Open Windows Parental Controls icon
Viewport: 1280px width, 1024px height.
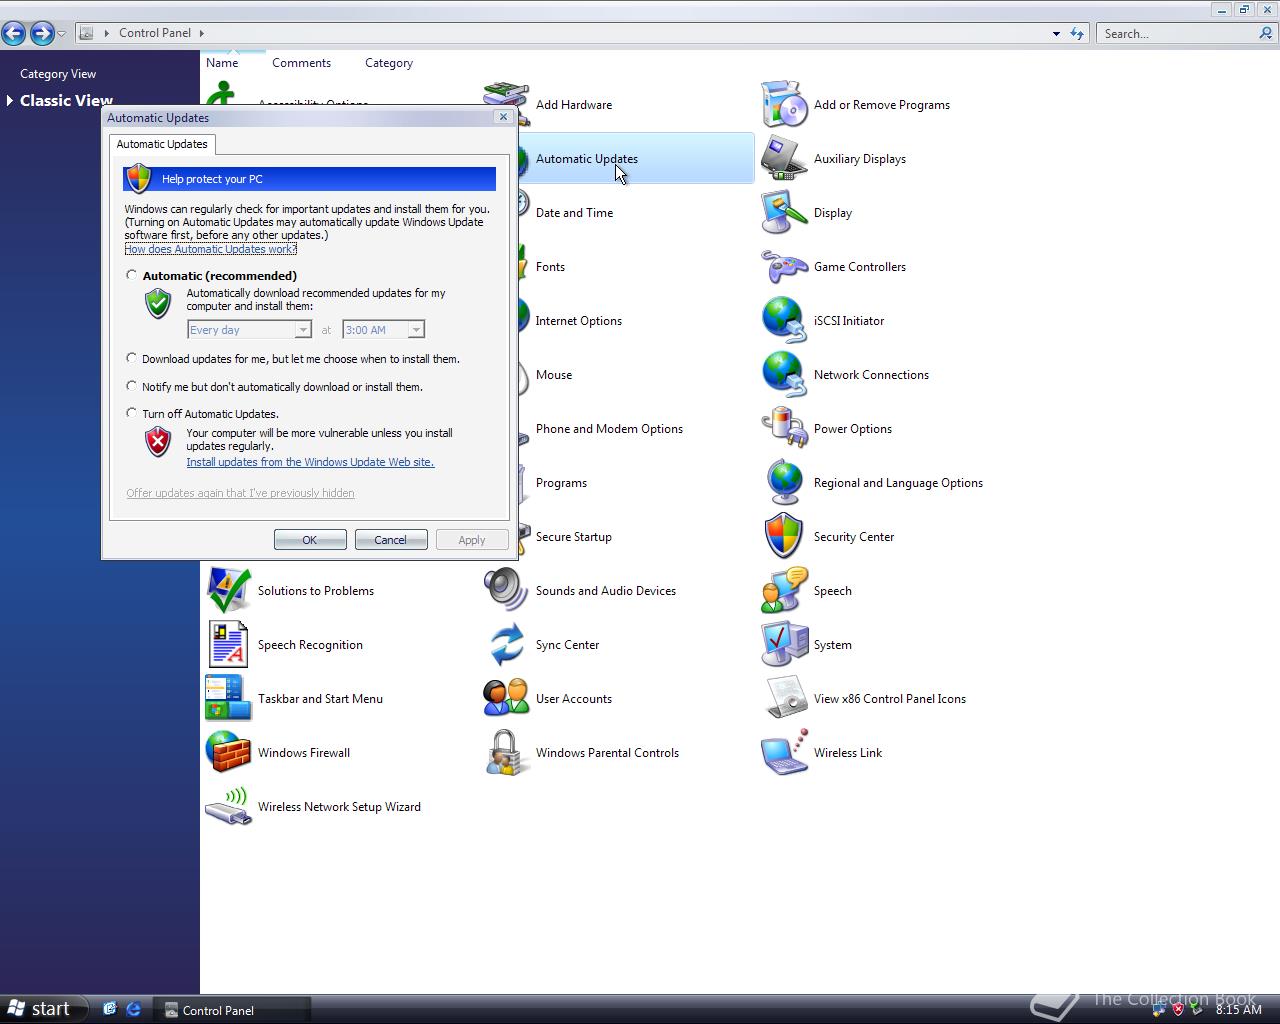coord(506,753)
